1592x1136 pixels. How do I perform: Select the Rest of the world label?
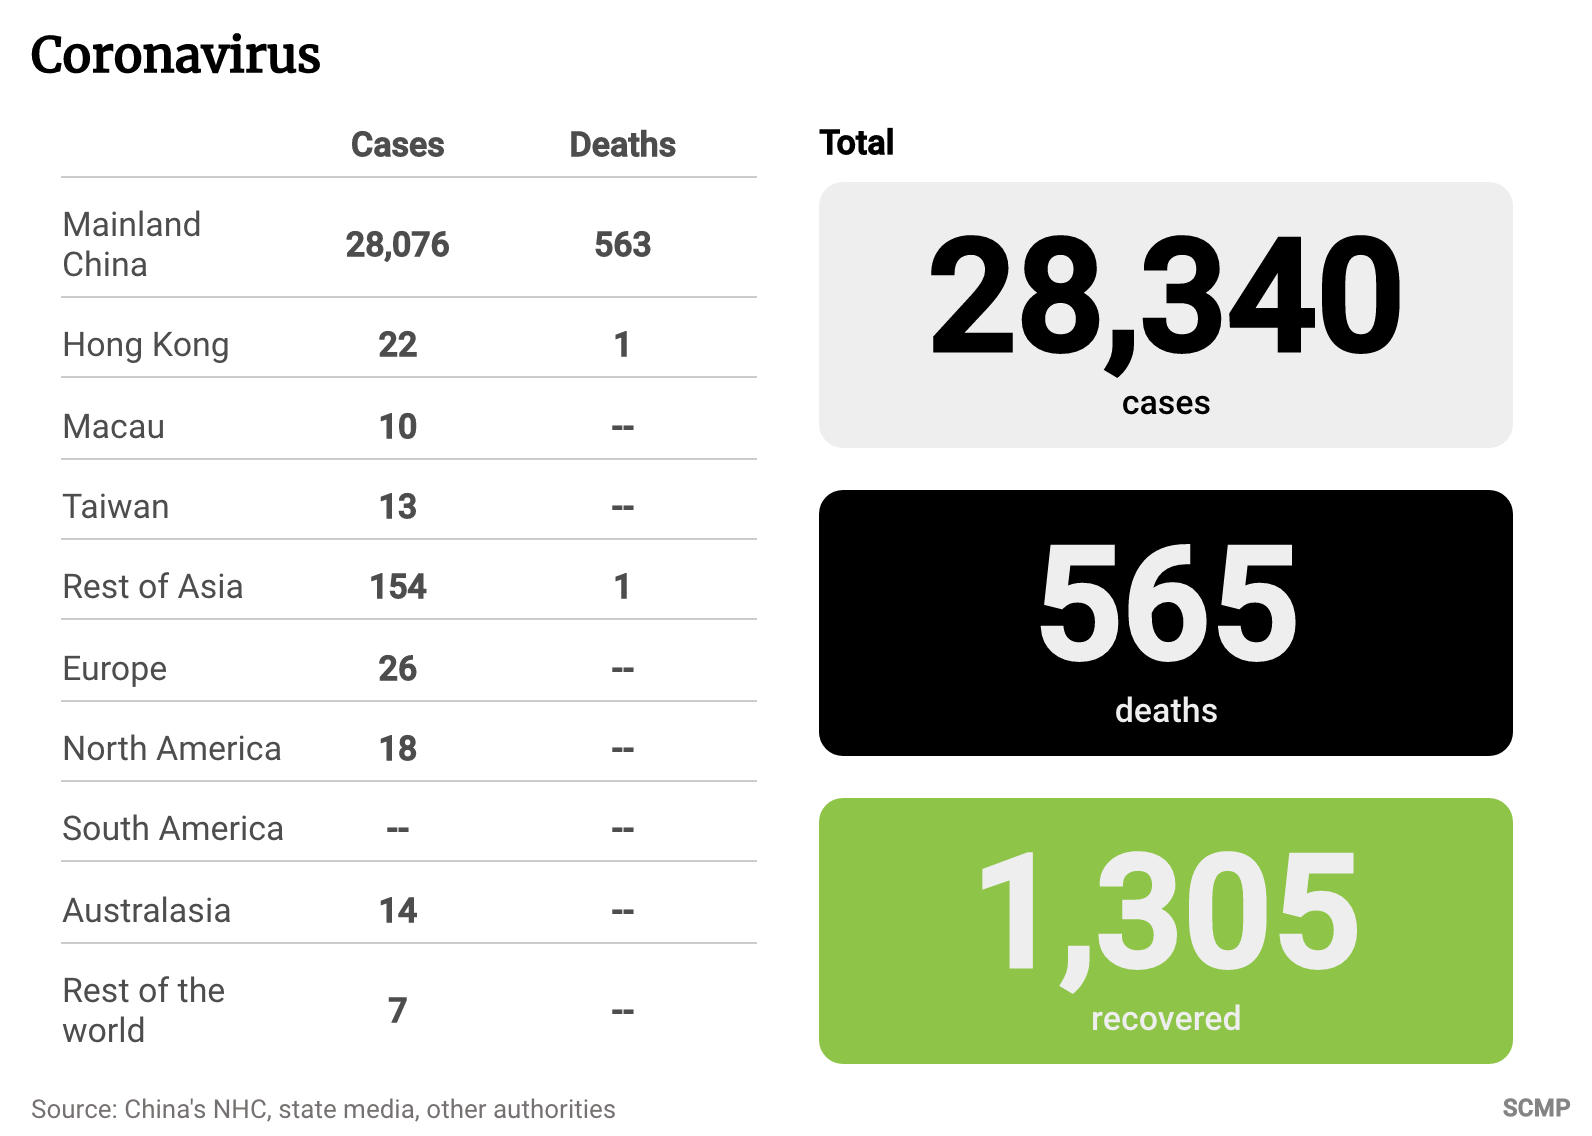[144, 1010]
